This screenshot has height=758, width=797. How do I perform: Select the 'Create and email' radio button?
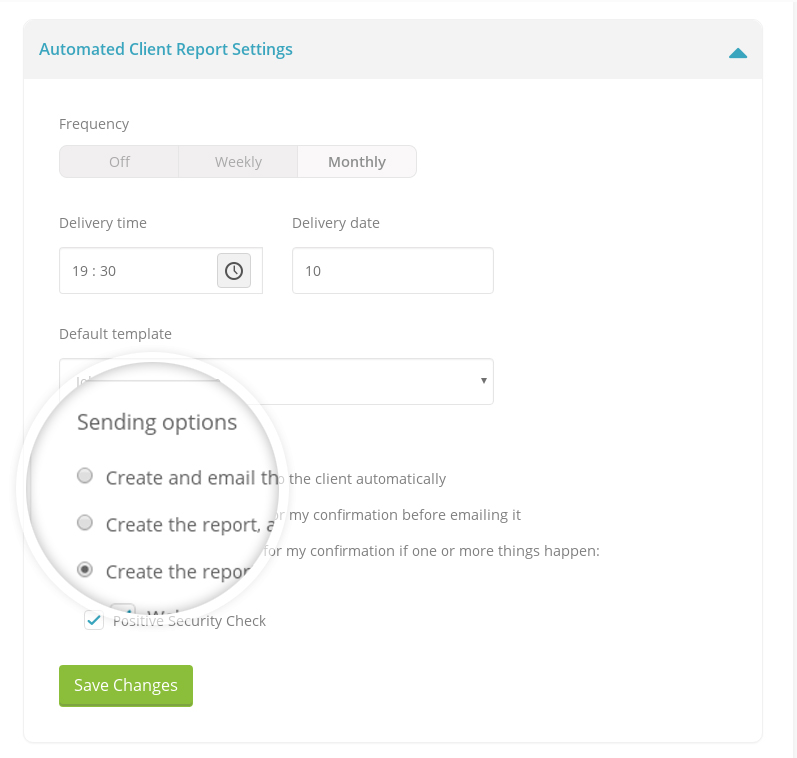[86, 476]
